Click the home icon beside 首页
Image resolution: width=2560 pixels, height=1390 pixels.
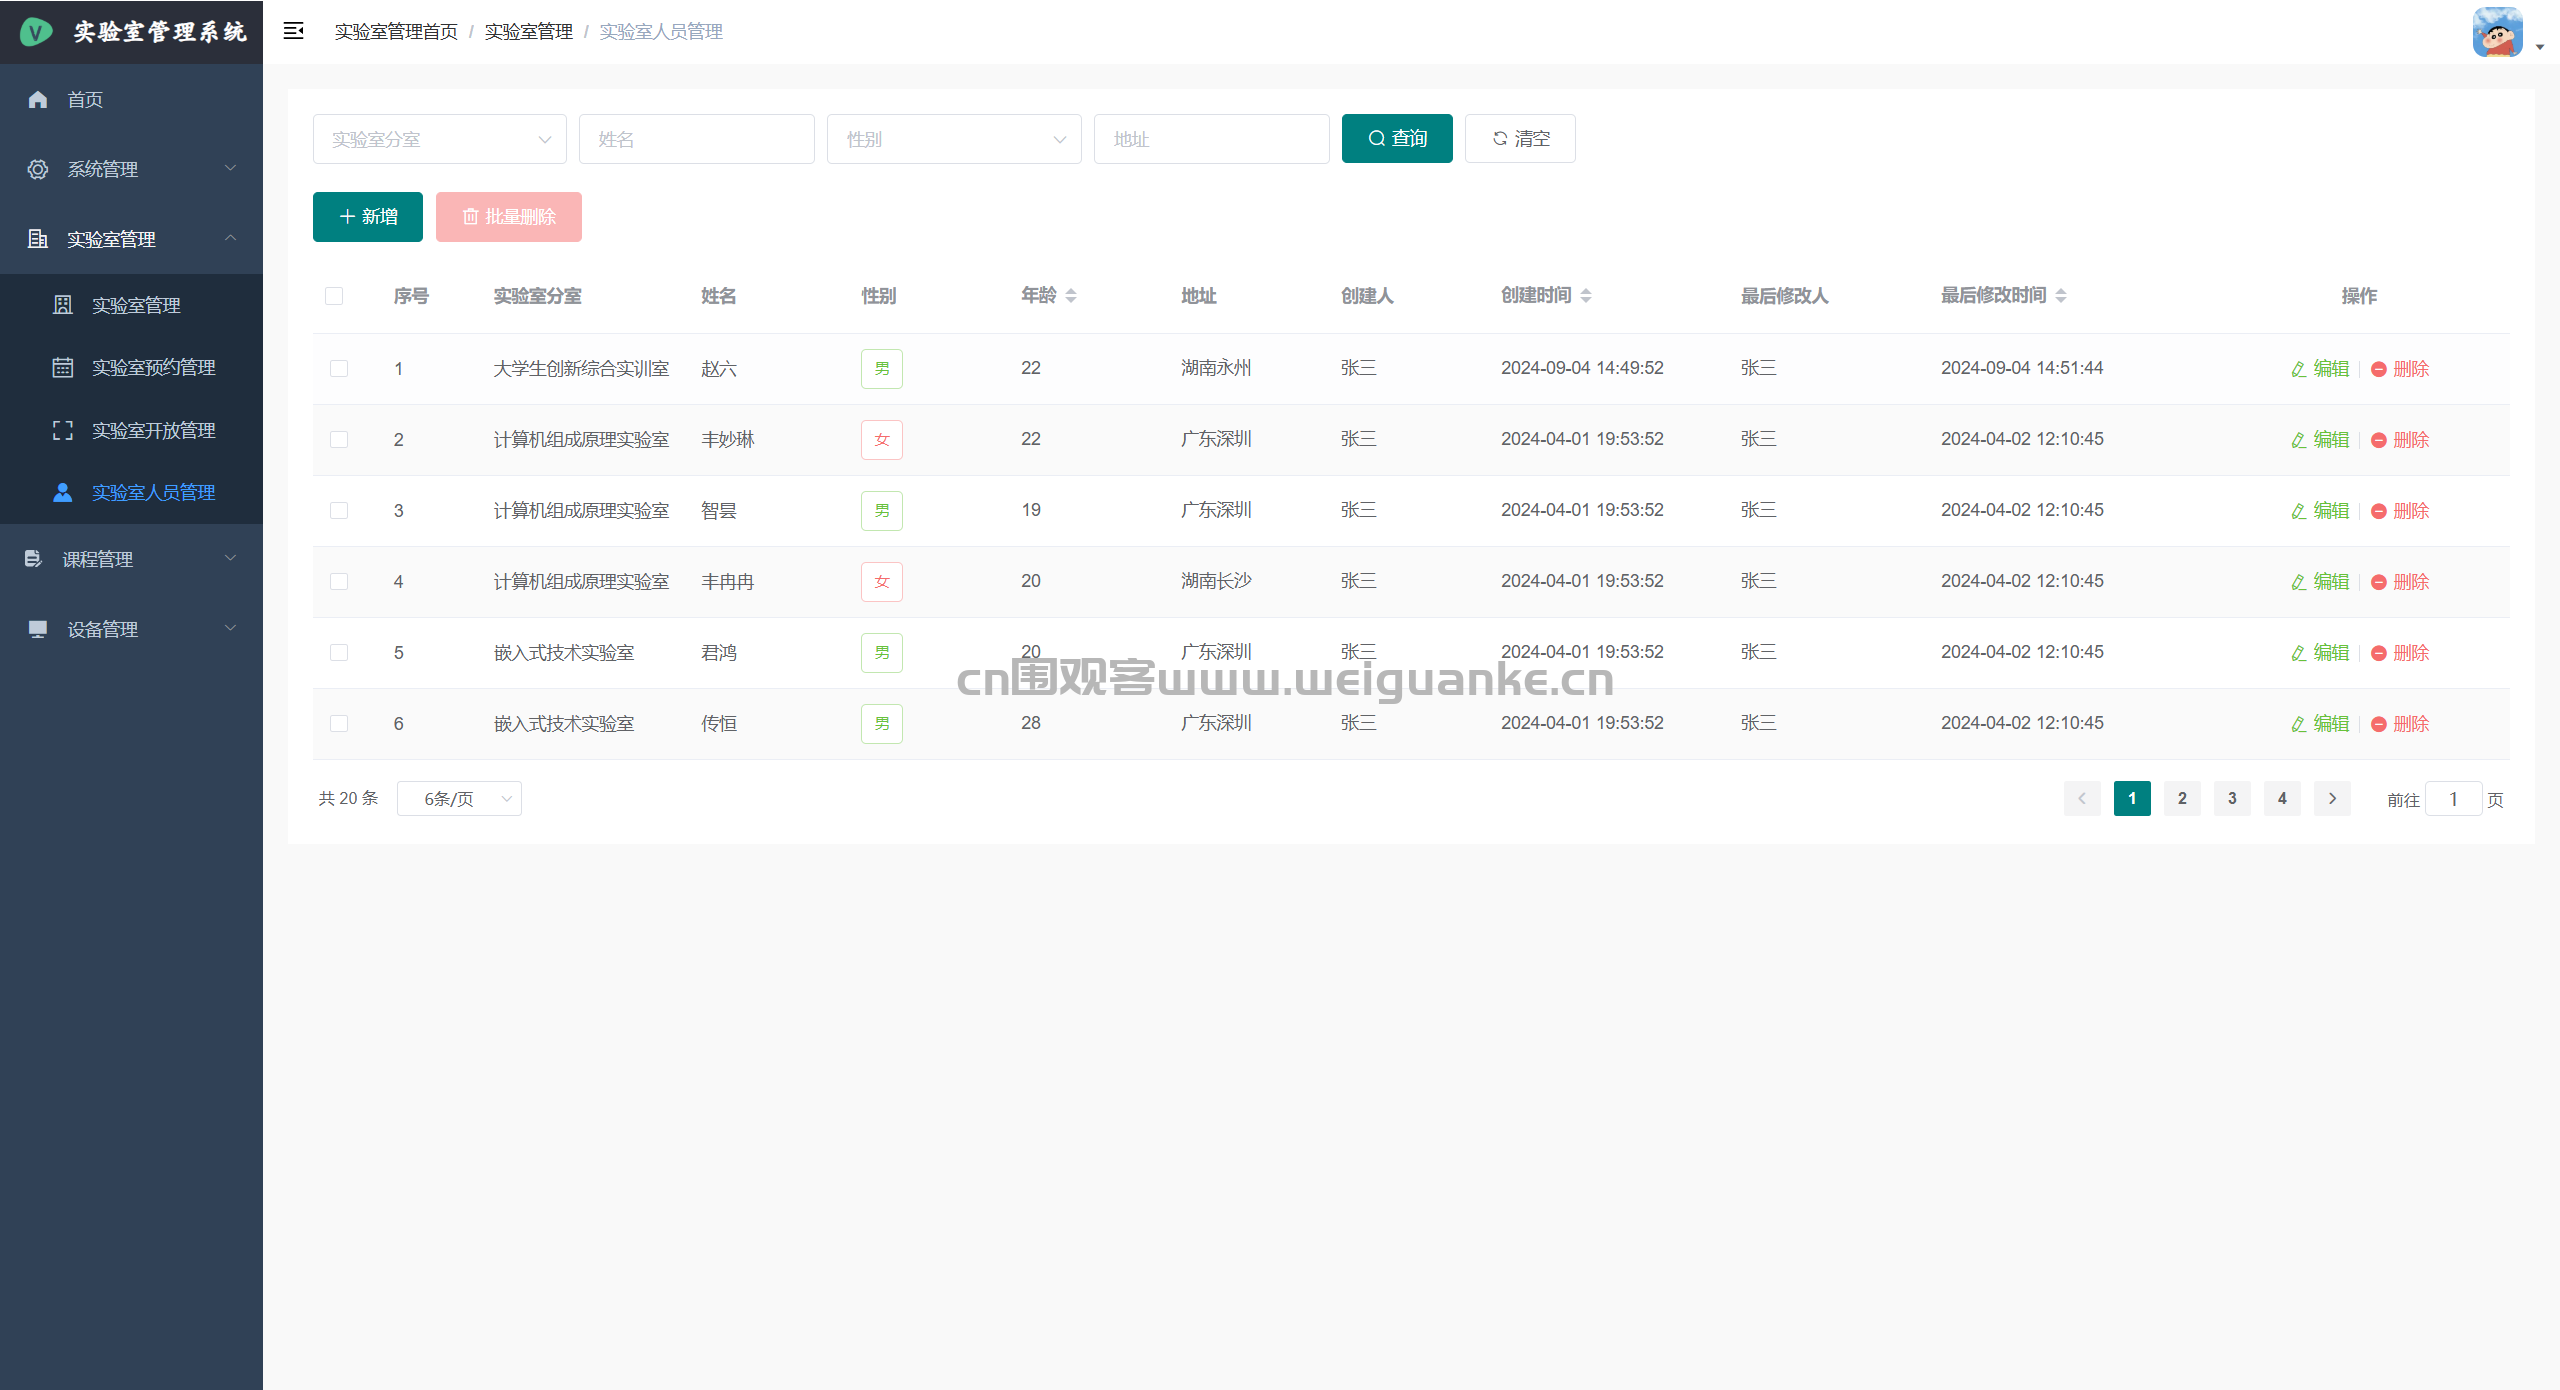pyautogui.click(x=38, y=99)
